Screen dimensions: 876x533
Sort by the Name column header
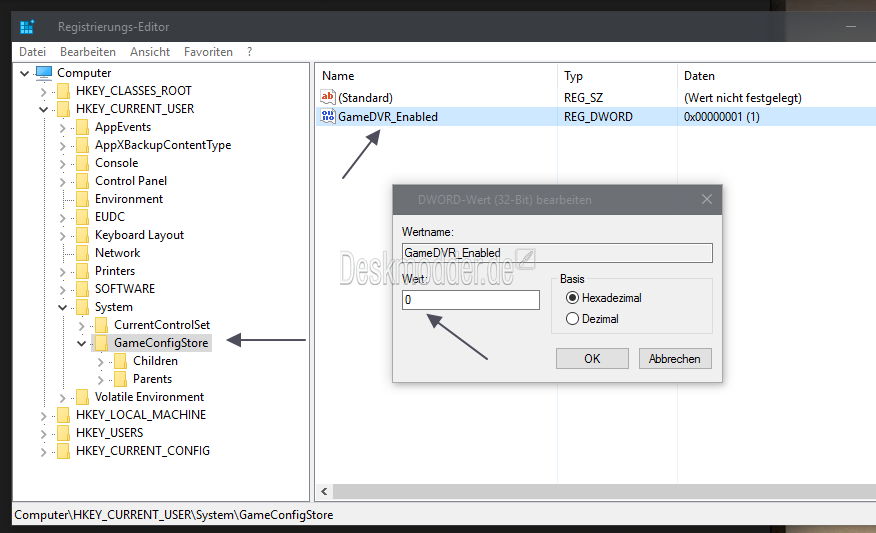338,76
